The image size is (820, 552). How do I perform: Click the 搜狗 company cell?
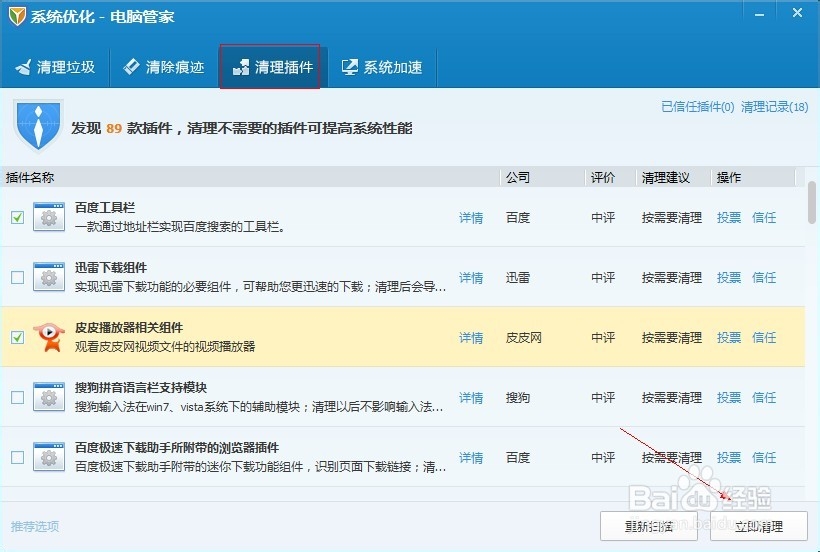[x=518, y=398]
